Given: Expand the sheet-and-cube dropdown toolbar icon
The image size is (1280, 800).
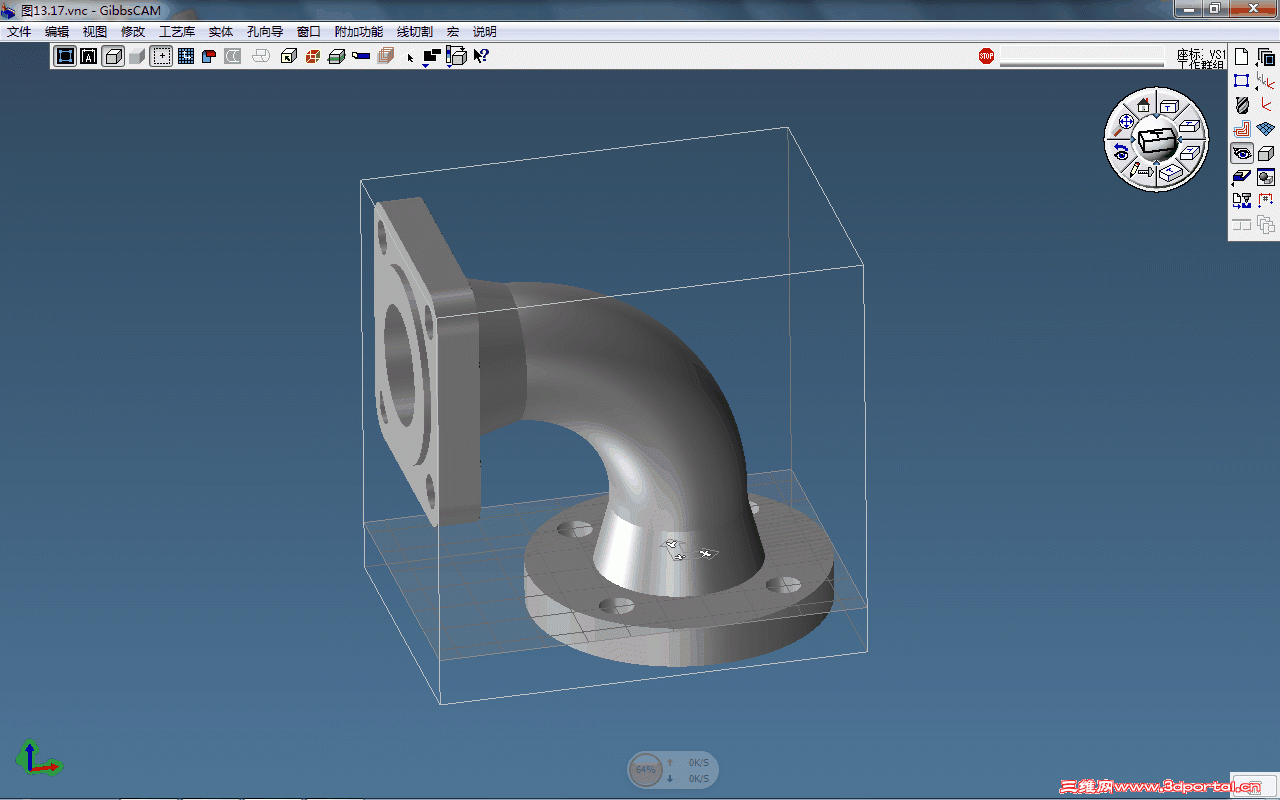Looking at the screenshot, I should (x=456, y=57).
